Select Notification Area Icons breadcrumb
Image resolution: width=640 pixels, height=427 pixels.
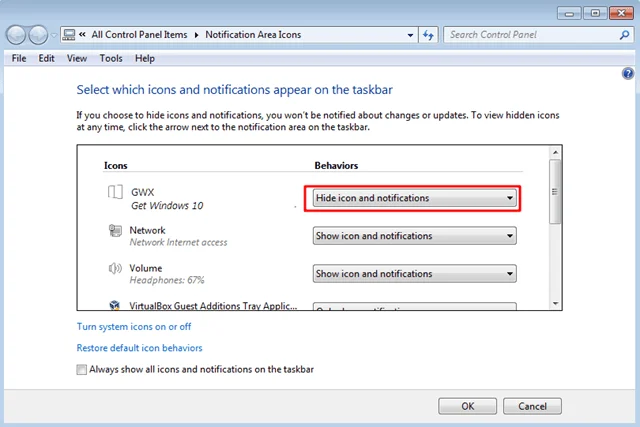pyautogui.click(x=253, y=35)
